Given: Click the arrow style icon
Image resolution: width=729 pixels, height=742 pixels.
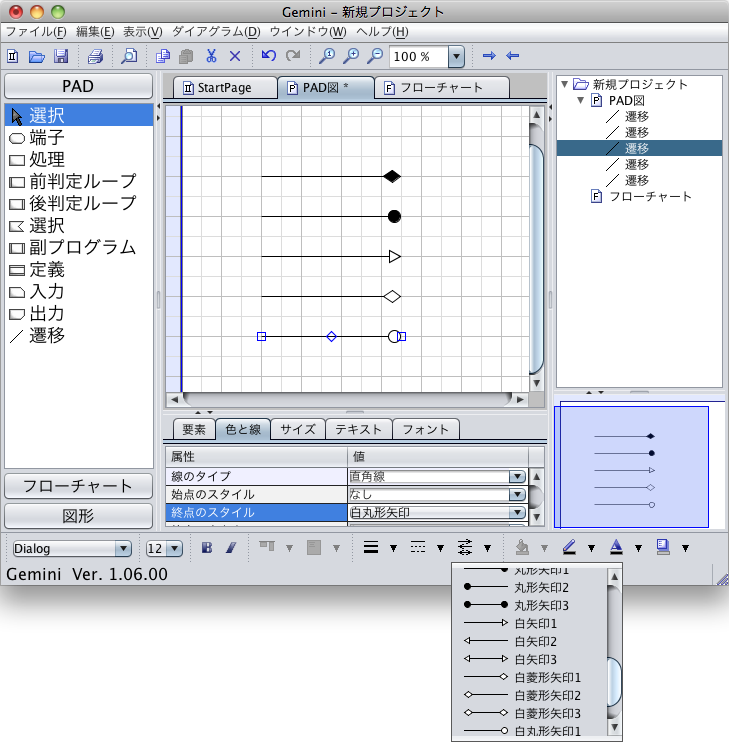Looking at the screenshot, I should pos(465,548).
